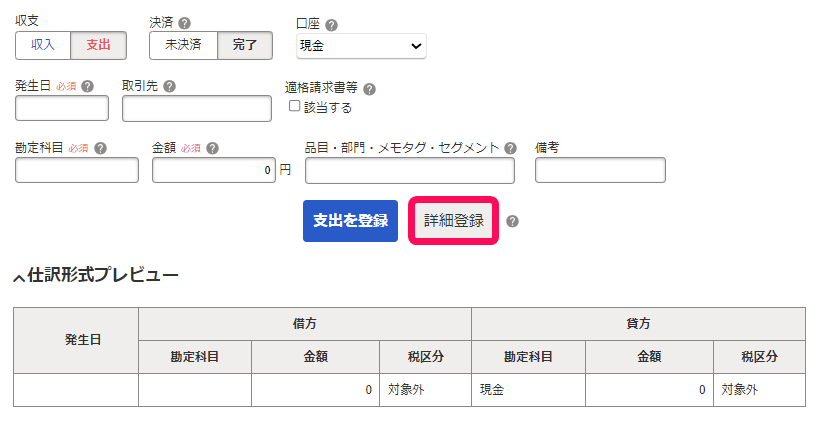Open help icon next to 適格請求書等
818x434 pixels.
369,89
